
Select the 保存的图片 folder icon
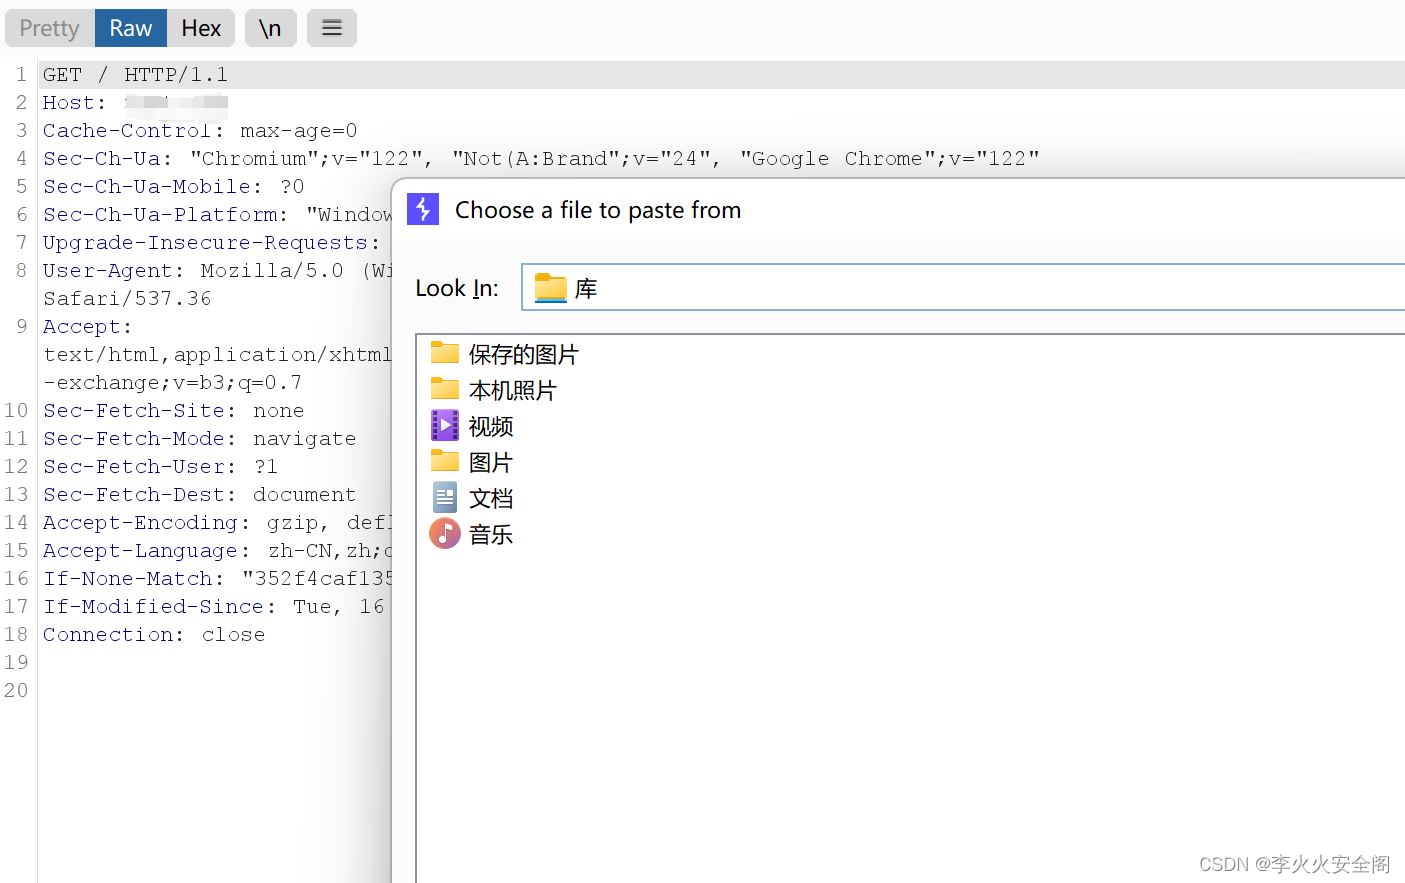point(445,353)
